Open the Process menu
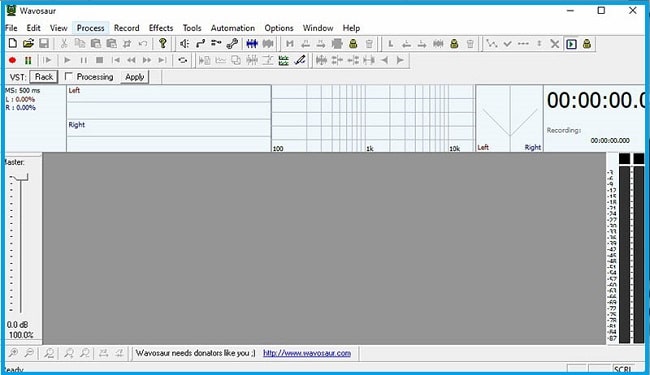The image size is (650, 375). pyautogui.click(x=90, y=28)
